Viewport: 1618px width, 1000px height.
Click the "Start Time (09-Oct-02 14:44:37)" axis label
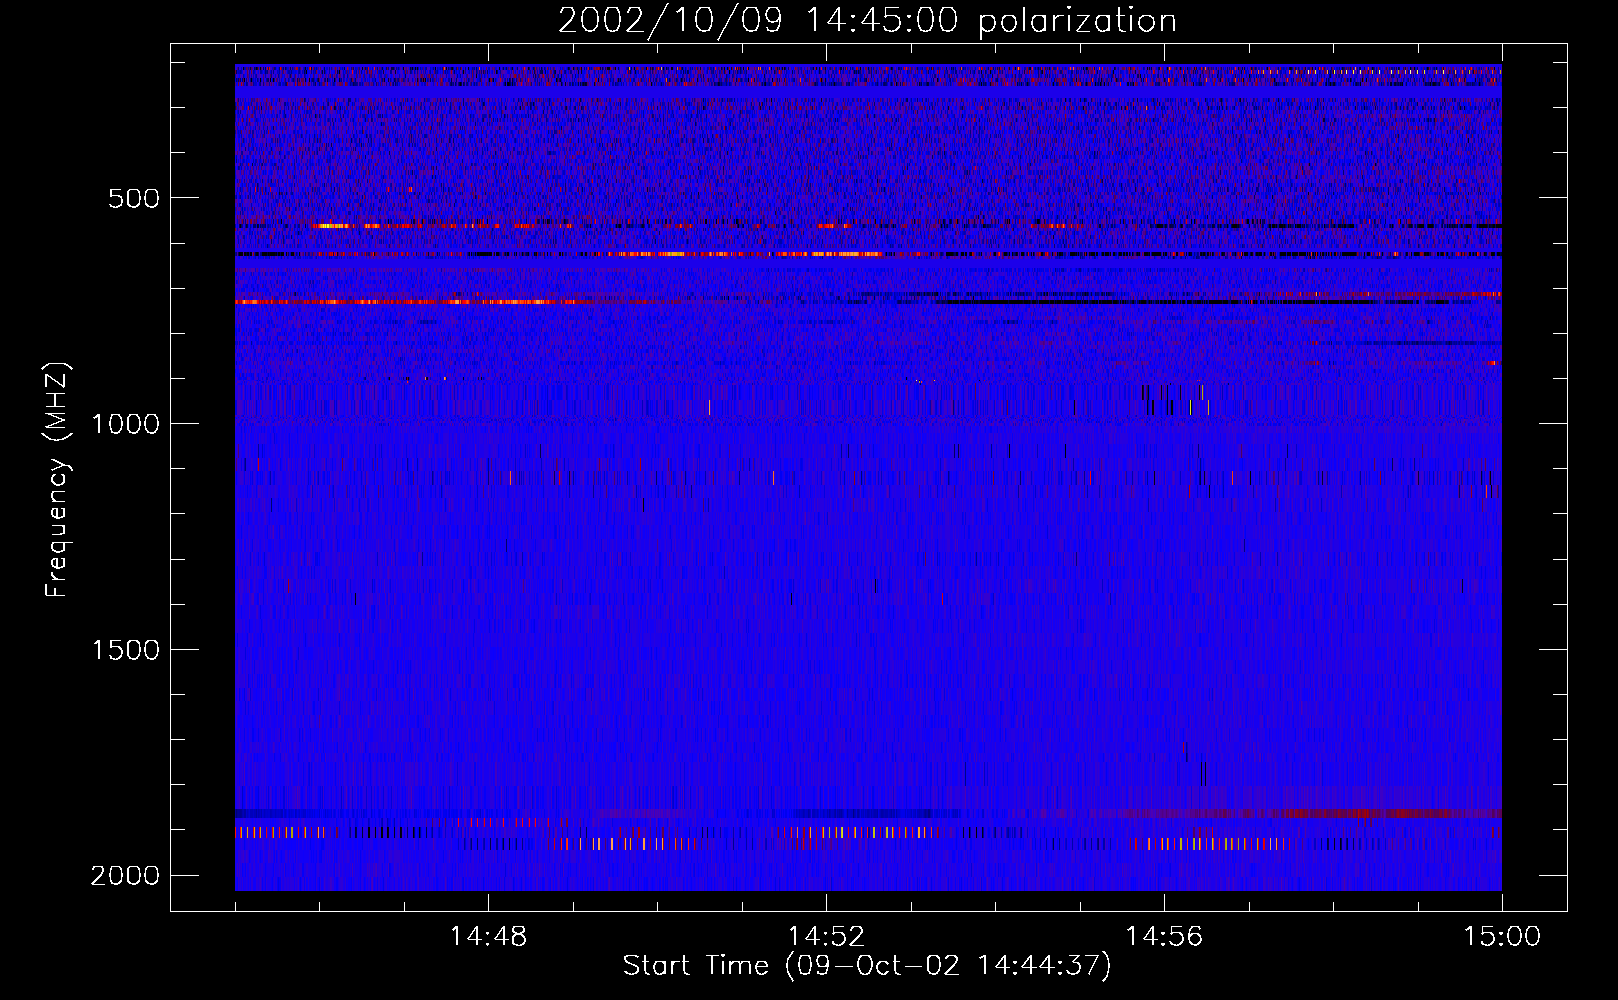click(867, 966)
